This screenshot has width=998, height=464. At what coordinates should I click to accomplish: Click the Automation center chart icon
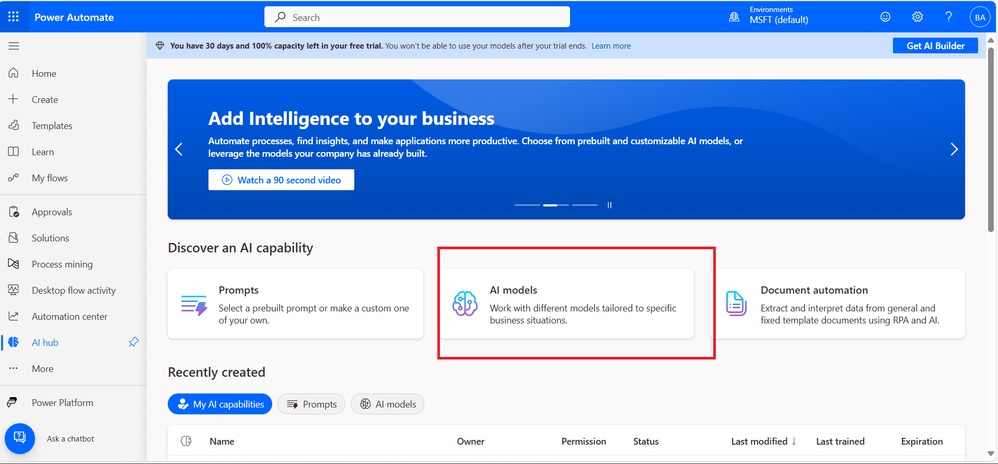tap(13, 316)
